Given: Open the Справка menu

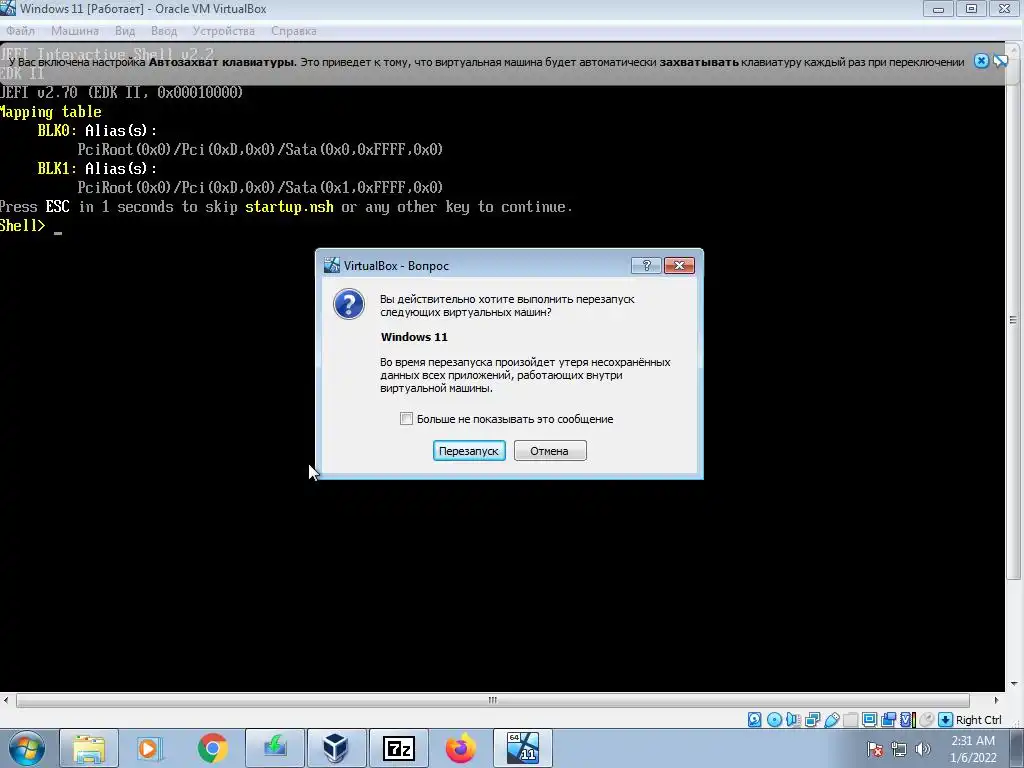Looking at the screenshot, I should [293, 31].
